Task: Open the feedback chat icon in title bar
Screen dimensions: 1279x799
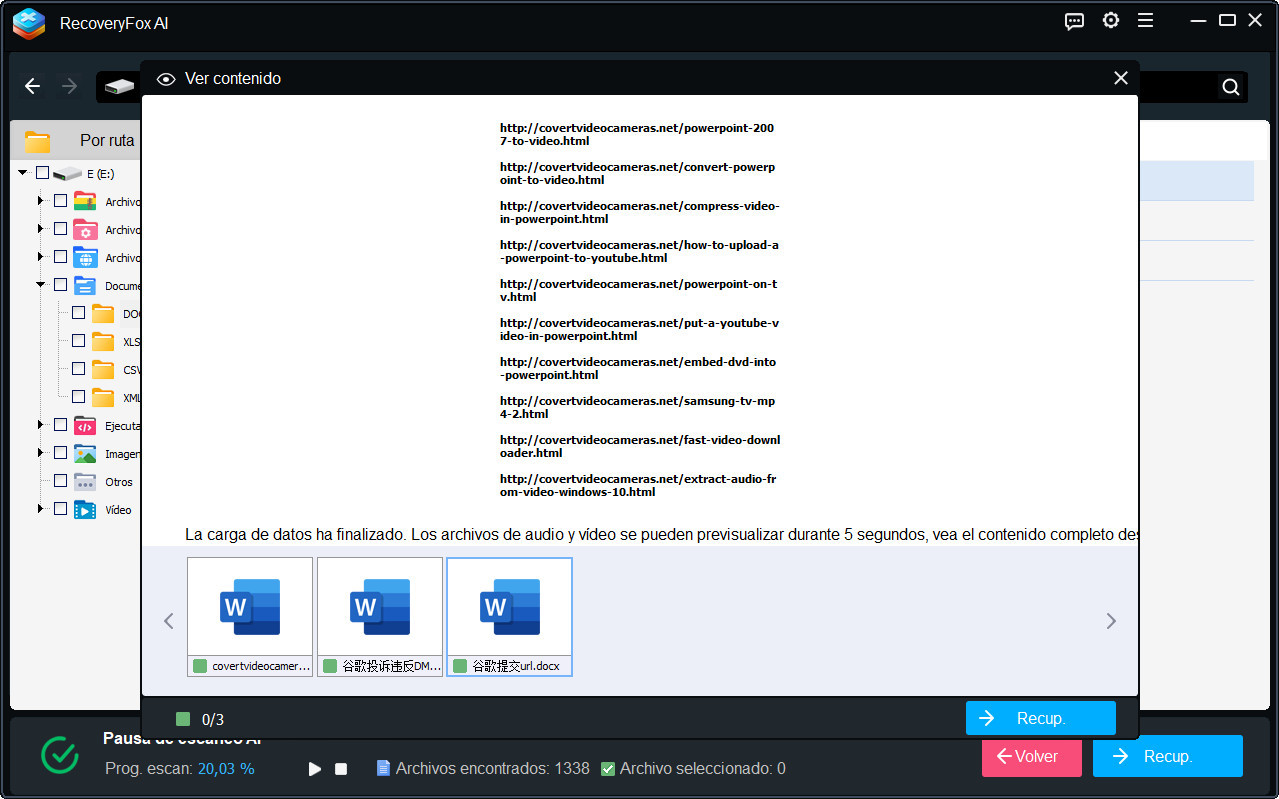Action: [1075, 21]
